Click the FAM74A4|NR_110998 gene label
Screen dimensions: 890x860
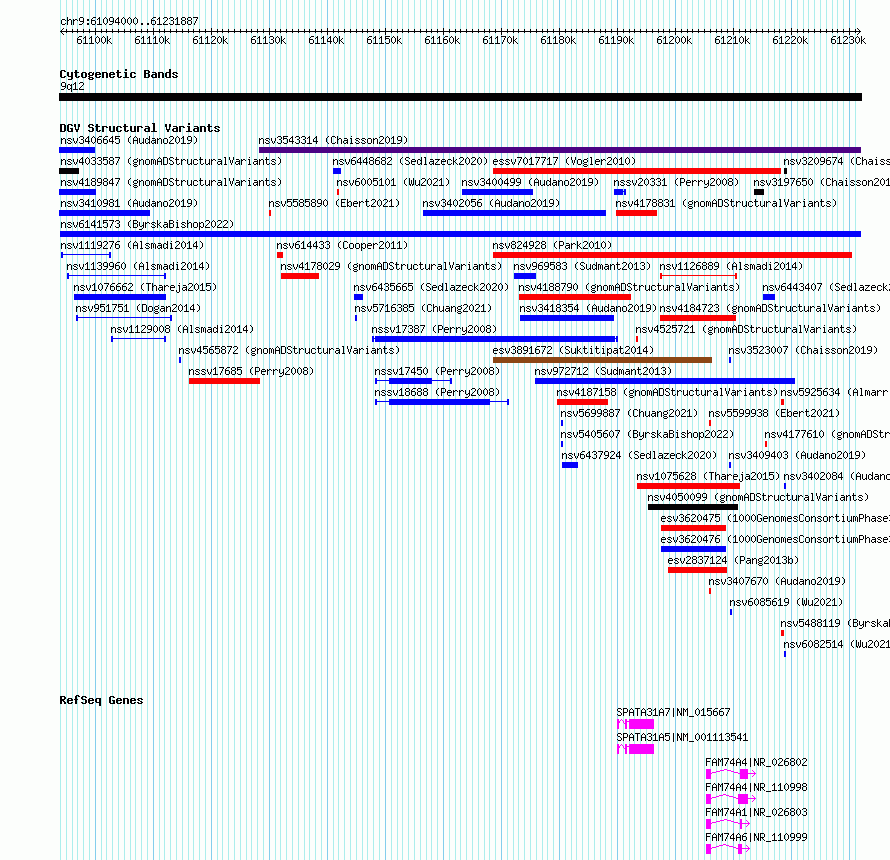[x=756, y=787]
